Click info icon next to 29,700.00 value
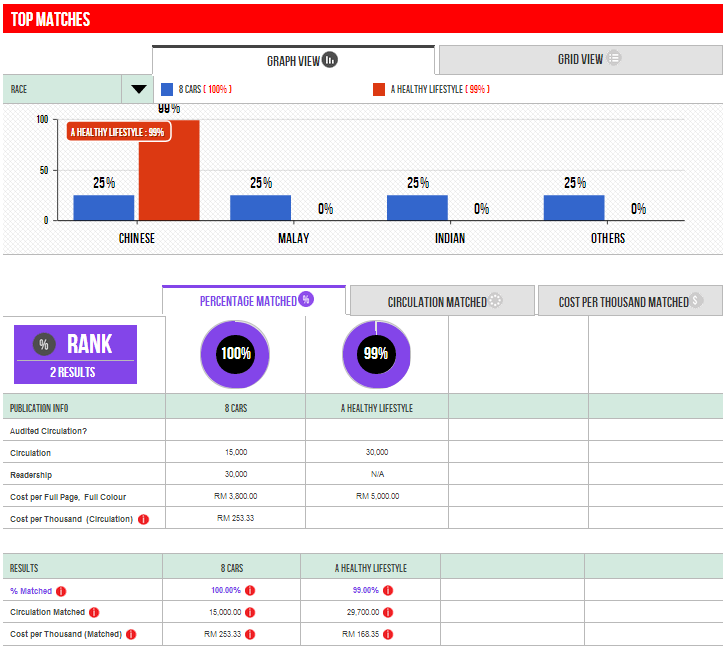Screen dimensions: 725x652 point(389,612)
